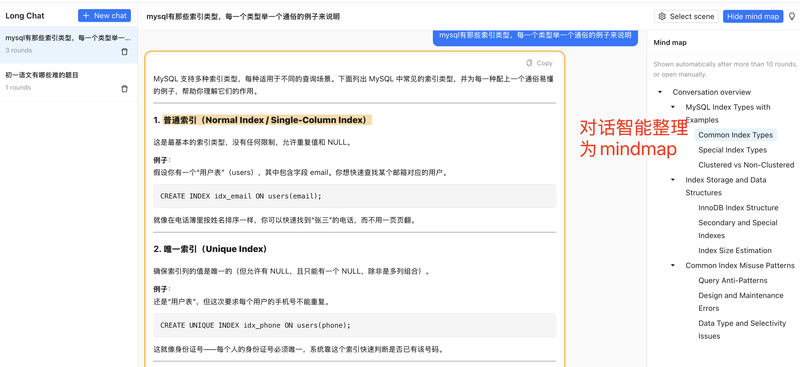Click the Select scene button
800x367 pixels.
(x=686, y=16)
